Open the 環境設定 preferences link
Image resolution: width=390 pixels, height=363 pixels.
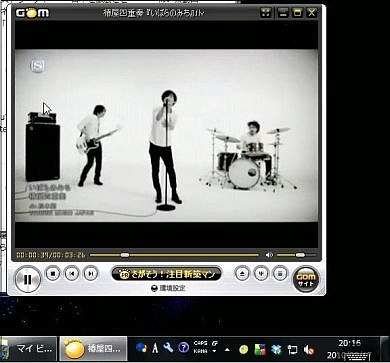[x=168, y=288]
